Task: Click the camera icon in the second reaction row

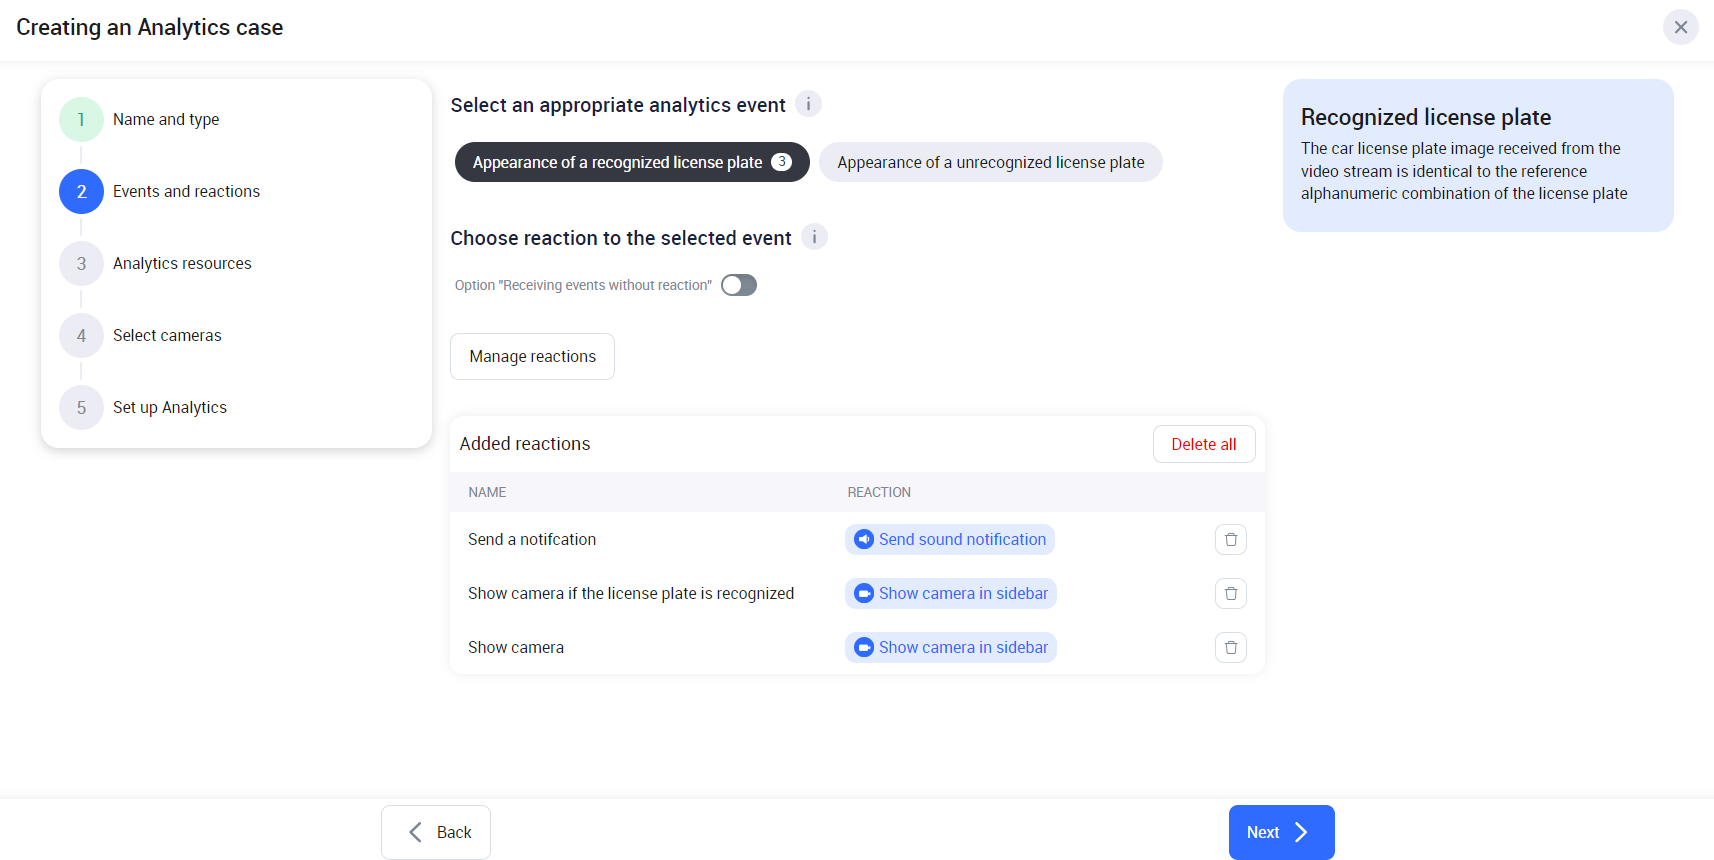Action: (864, 594)
